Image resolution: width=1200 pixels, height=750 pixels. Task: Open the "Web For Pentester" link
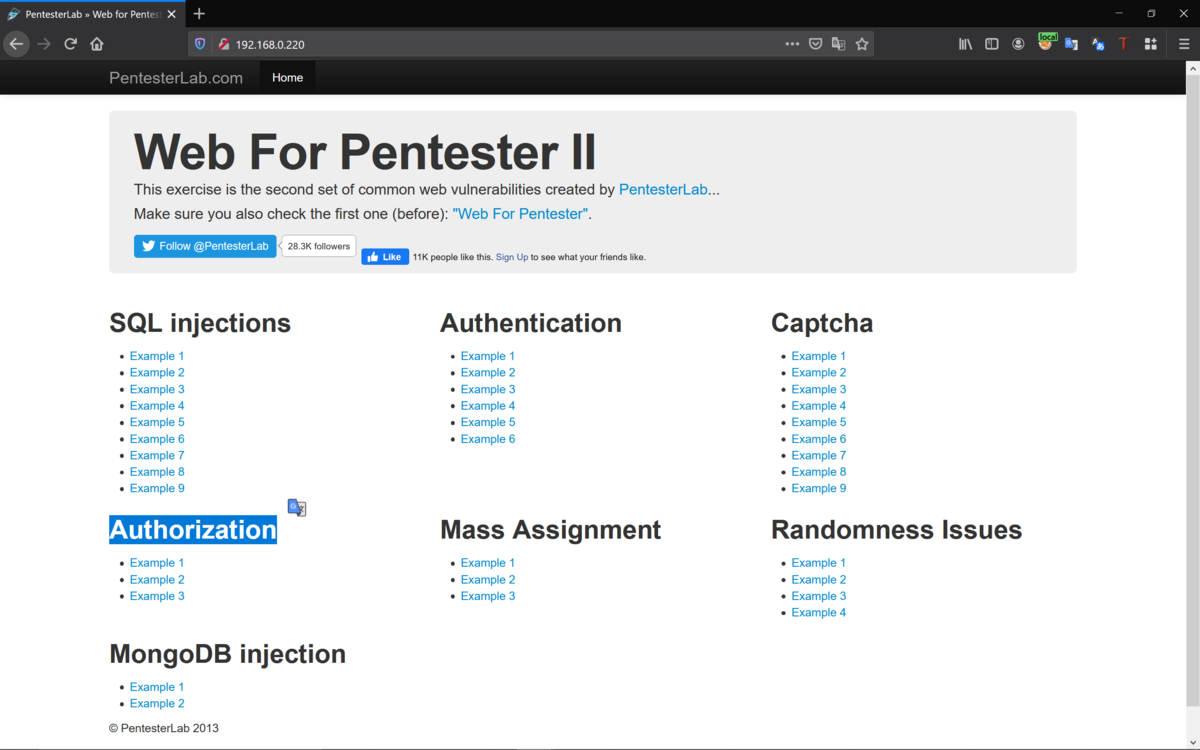click(x=521, y=214)
